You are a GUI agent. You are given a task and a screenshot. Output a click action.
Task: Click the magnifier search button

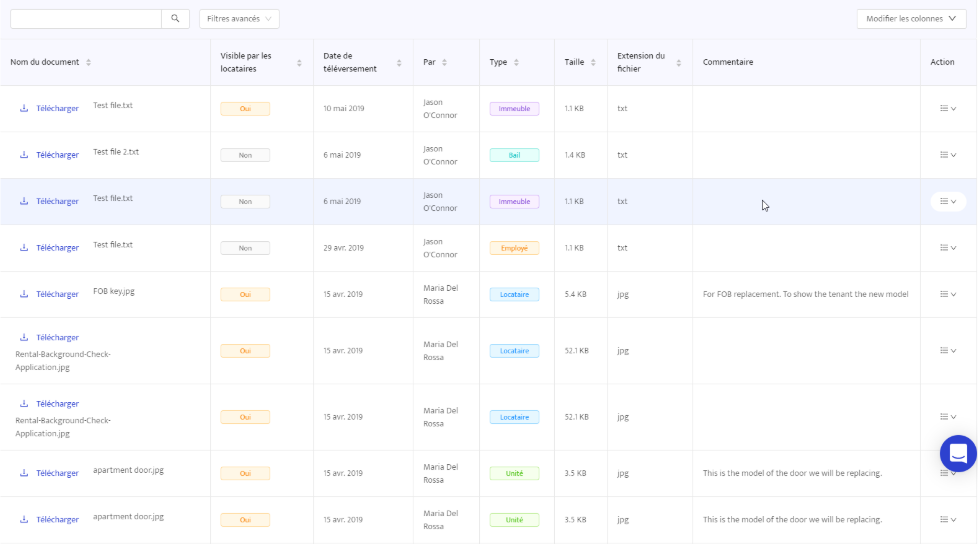[175, 19]
